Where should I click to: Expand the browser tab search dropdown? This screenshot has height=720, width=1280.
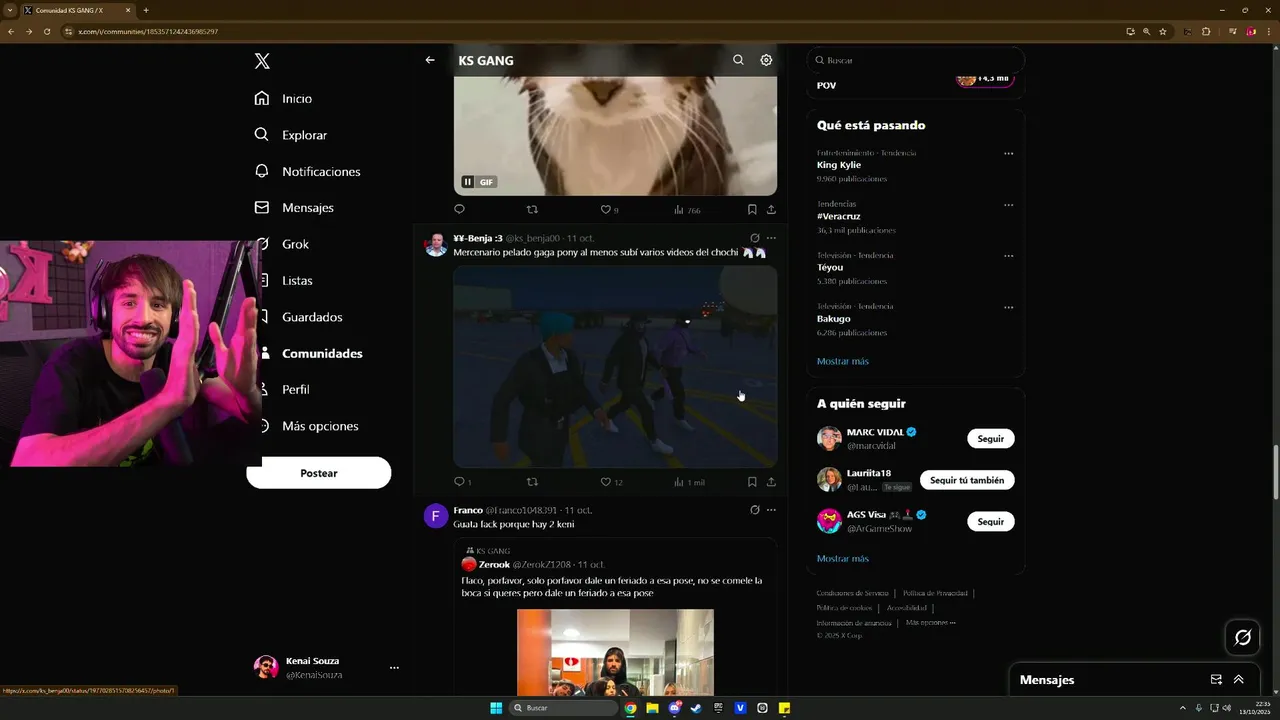(10, 10)
